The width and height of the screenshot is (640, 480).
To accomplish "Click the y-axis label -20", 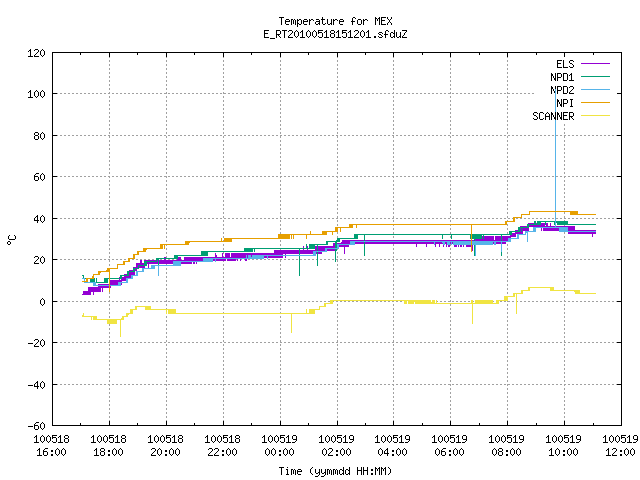I will pos(36,343).
